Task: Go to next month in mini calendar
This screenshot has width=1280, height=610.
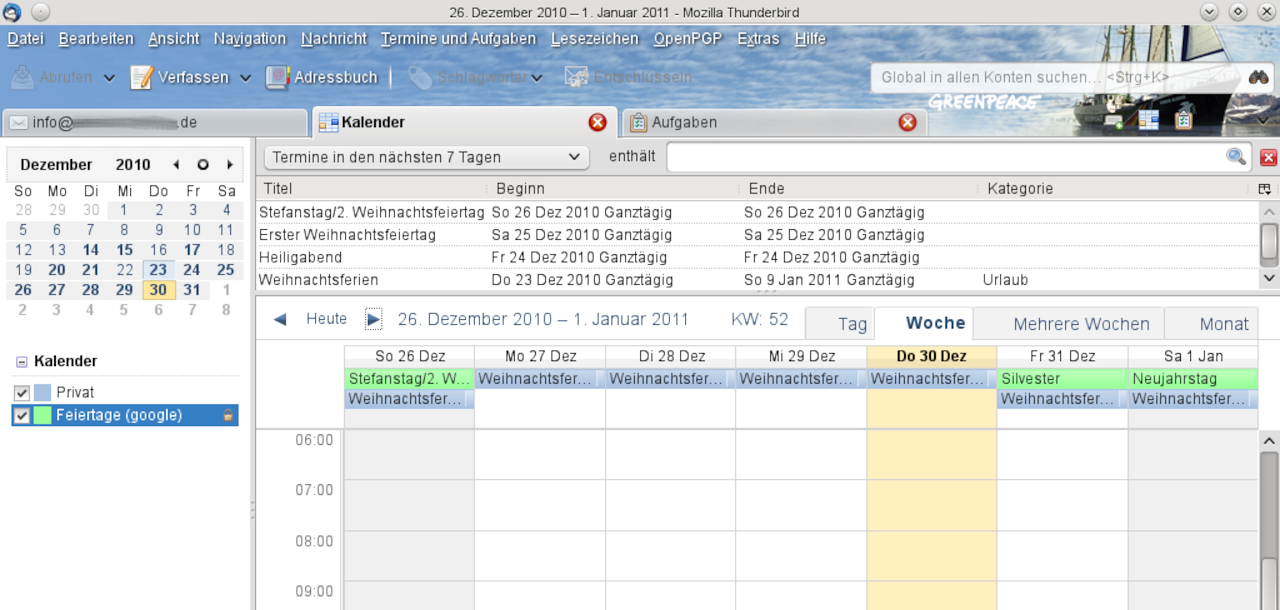Action: tap(229, 165)
